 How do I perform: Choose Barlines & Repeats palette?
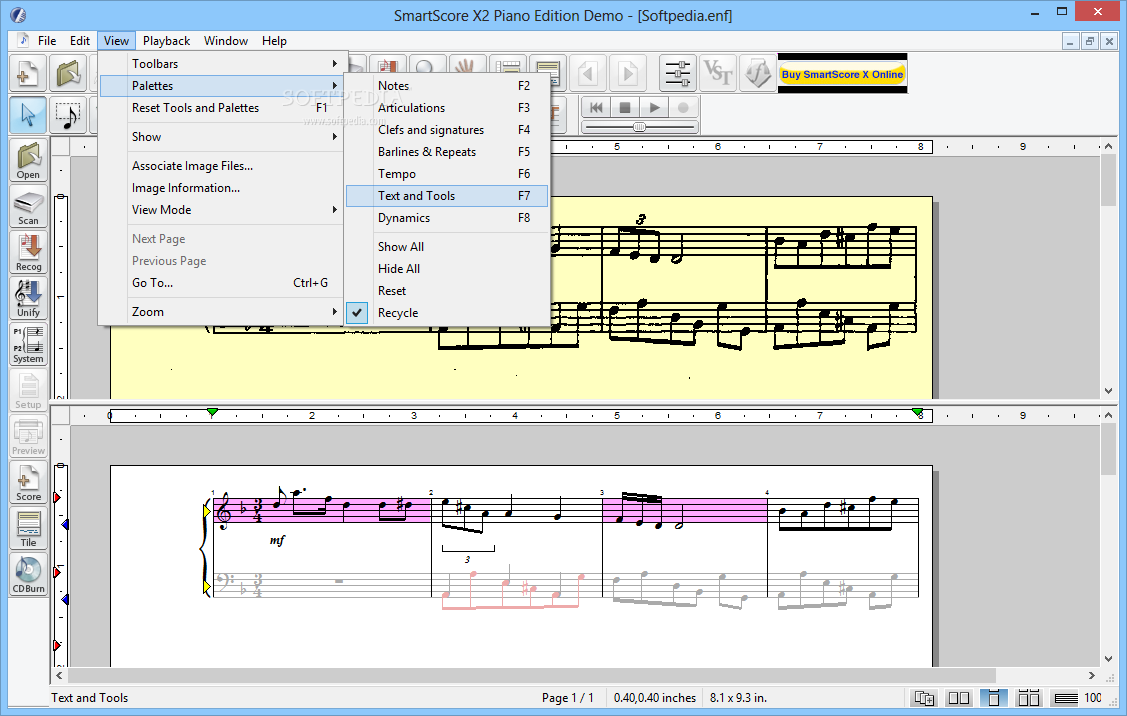point(446,152)
